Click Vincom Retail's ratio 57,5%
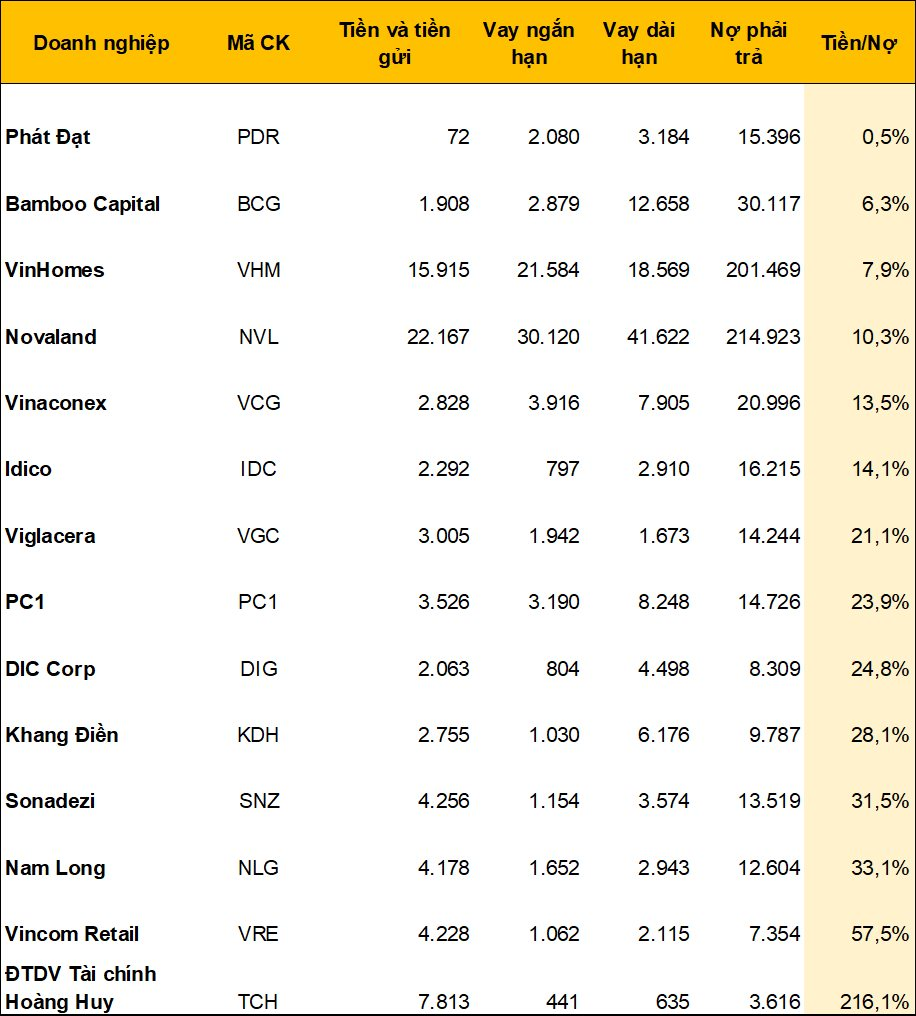916x1016 pixels. click(x=880, y=934)
